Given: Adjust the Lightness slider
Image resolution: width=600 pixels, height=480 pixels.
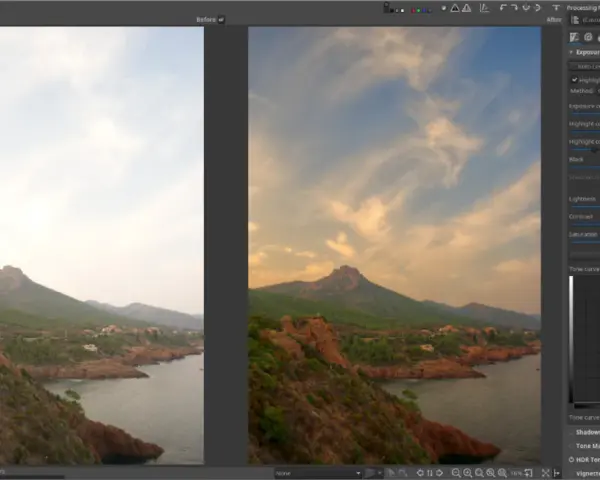Looking at the screenshot, I should [584, 207].
